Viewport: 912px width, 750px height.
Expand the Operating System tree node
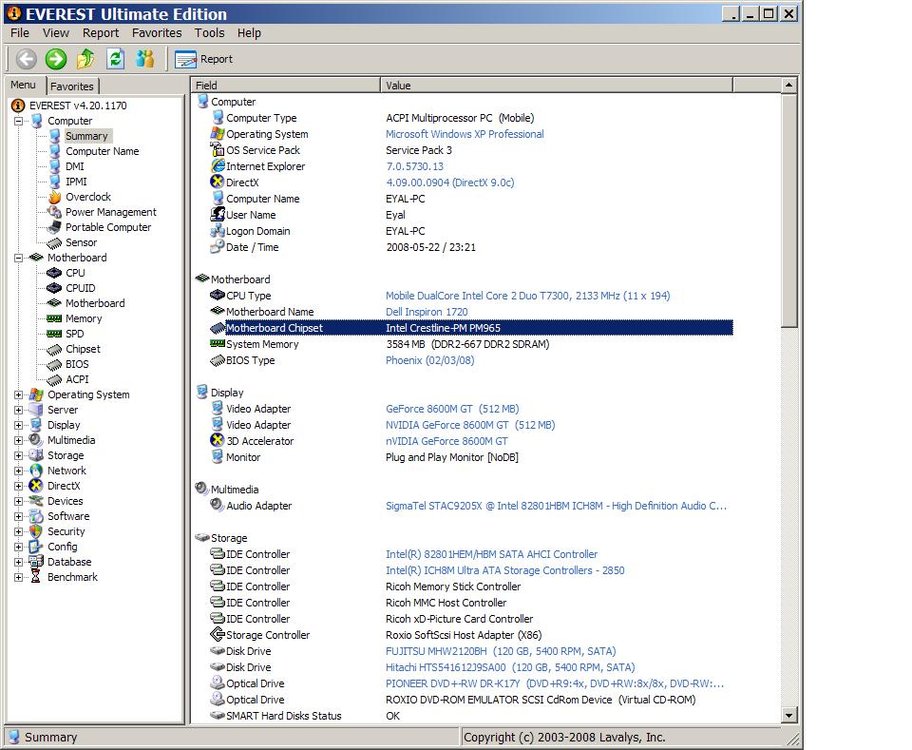point(19,394)
